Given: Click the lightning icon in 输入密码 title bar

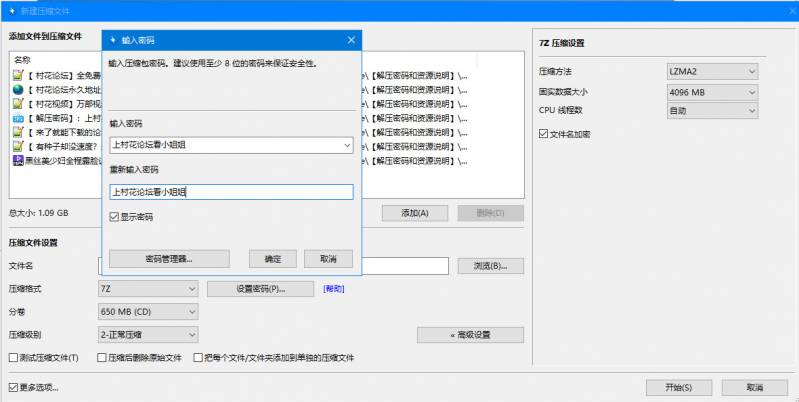Looking at the screenshot, I should [111, 40].
